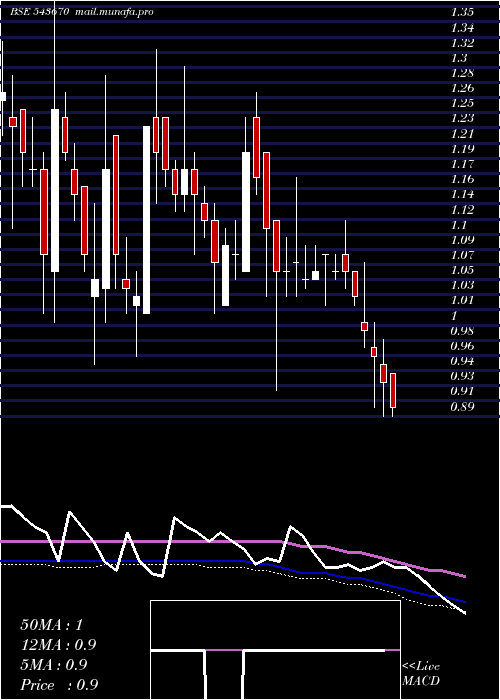Select the 0.89 price level
500x700 pixels.
[x=462, y=406]
